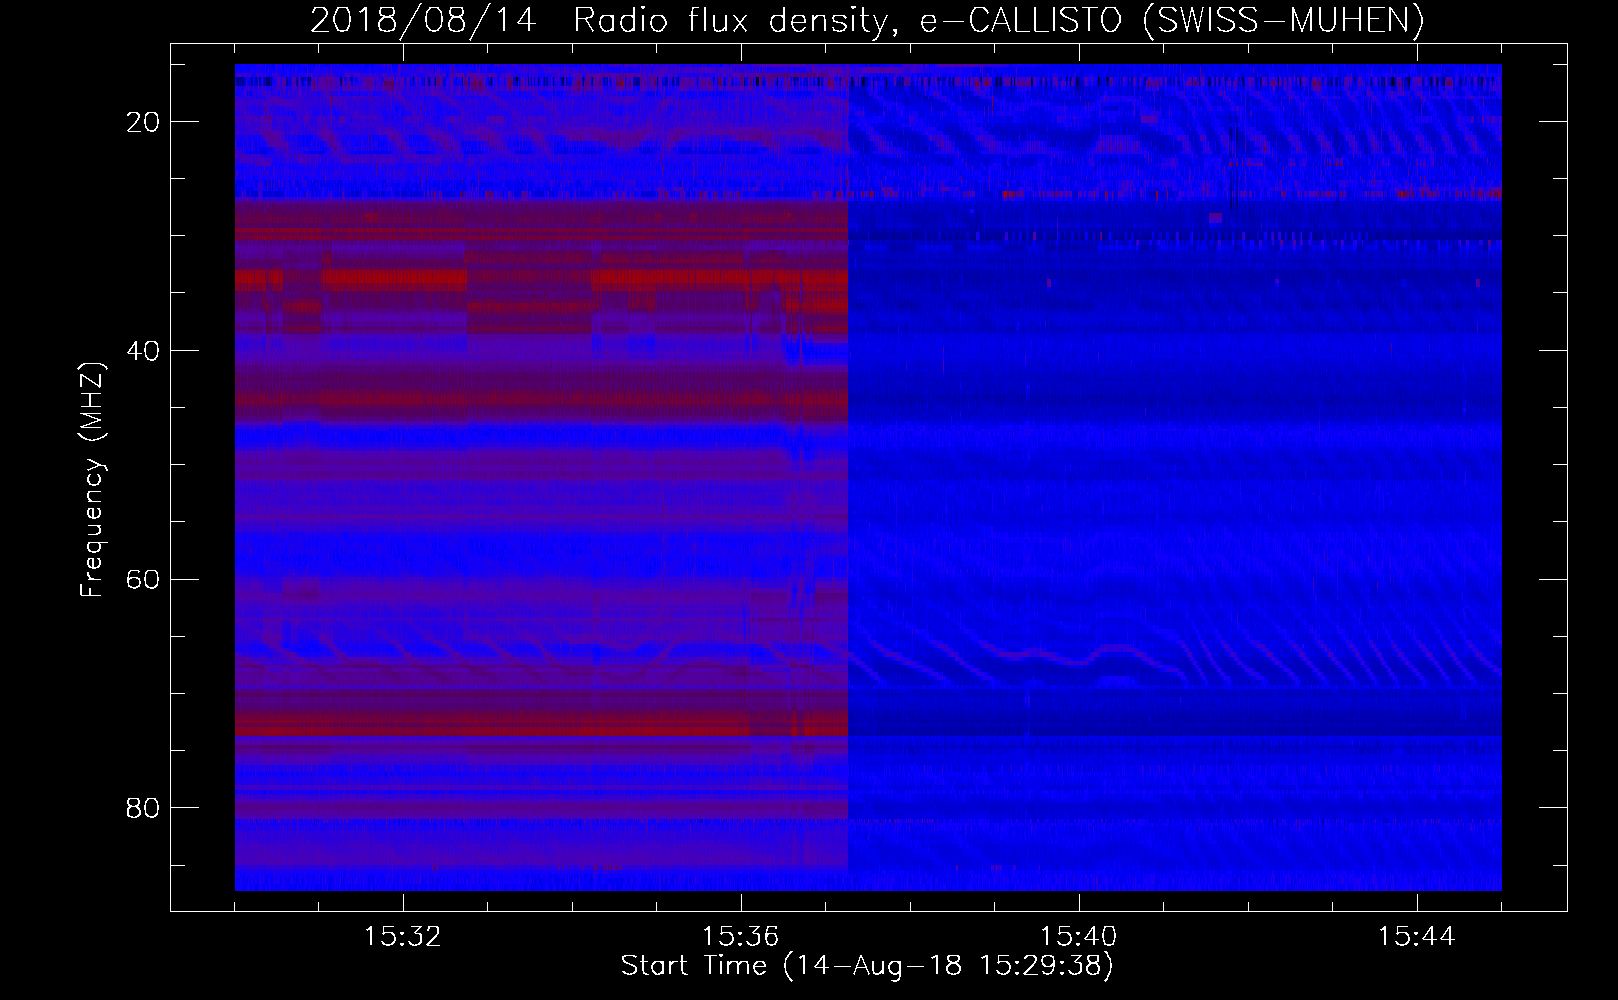Click the 'Frequency (MHZ)' y-axis label
The height and width of the screenshot is (1000, 1618).
(92, 480)
